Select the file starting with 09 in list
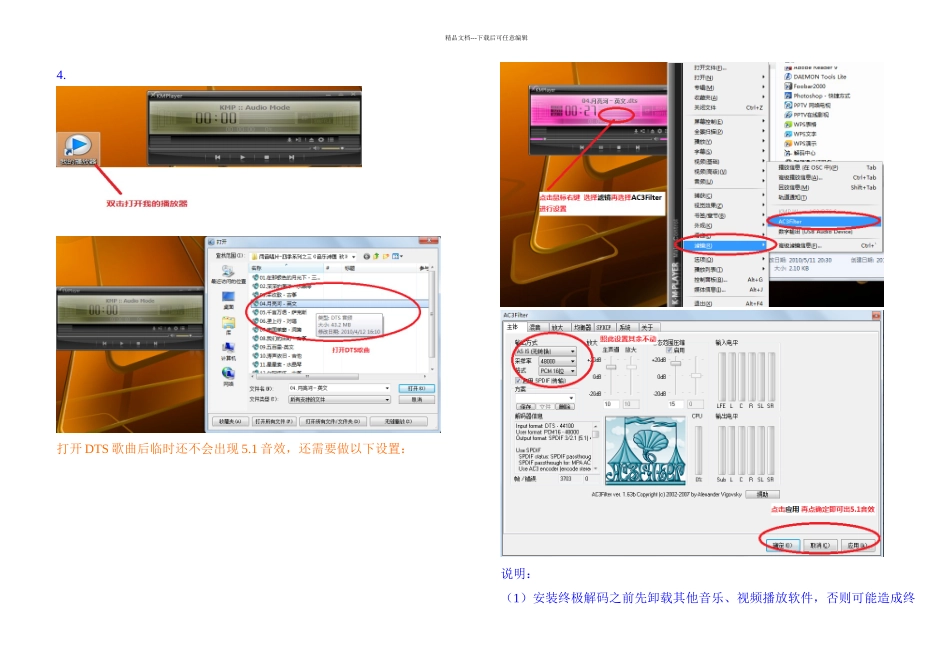 coord(274,347)
